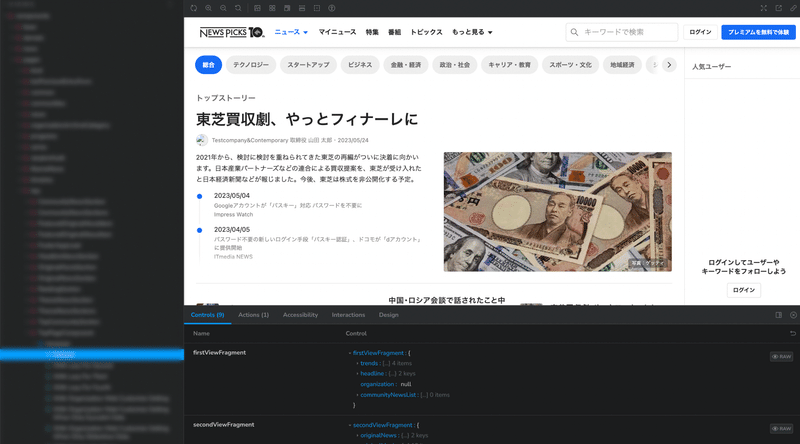Select マイニュース in the navigation
Image resolution: width=800 pixels, height=444 pixels.
(337, 32)
